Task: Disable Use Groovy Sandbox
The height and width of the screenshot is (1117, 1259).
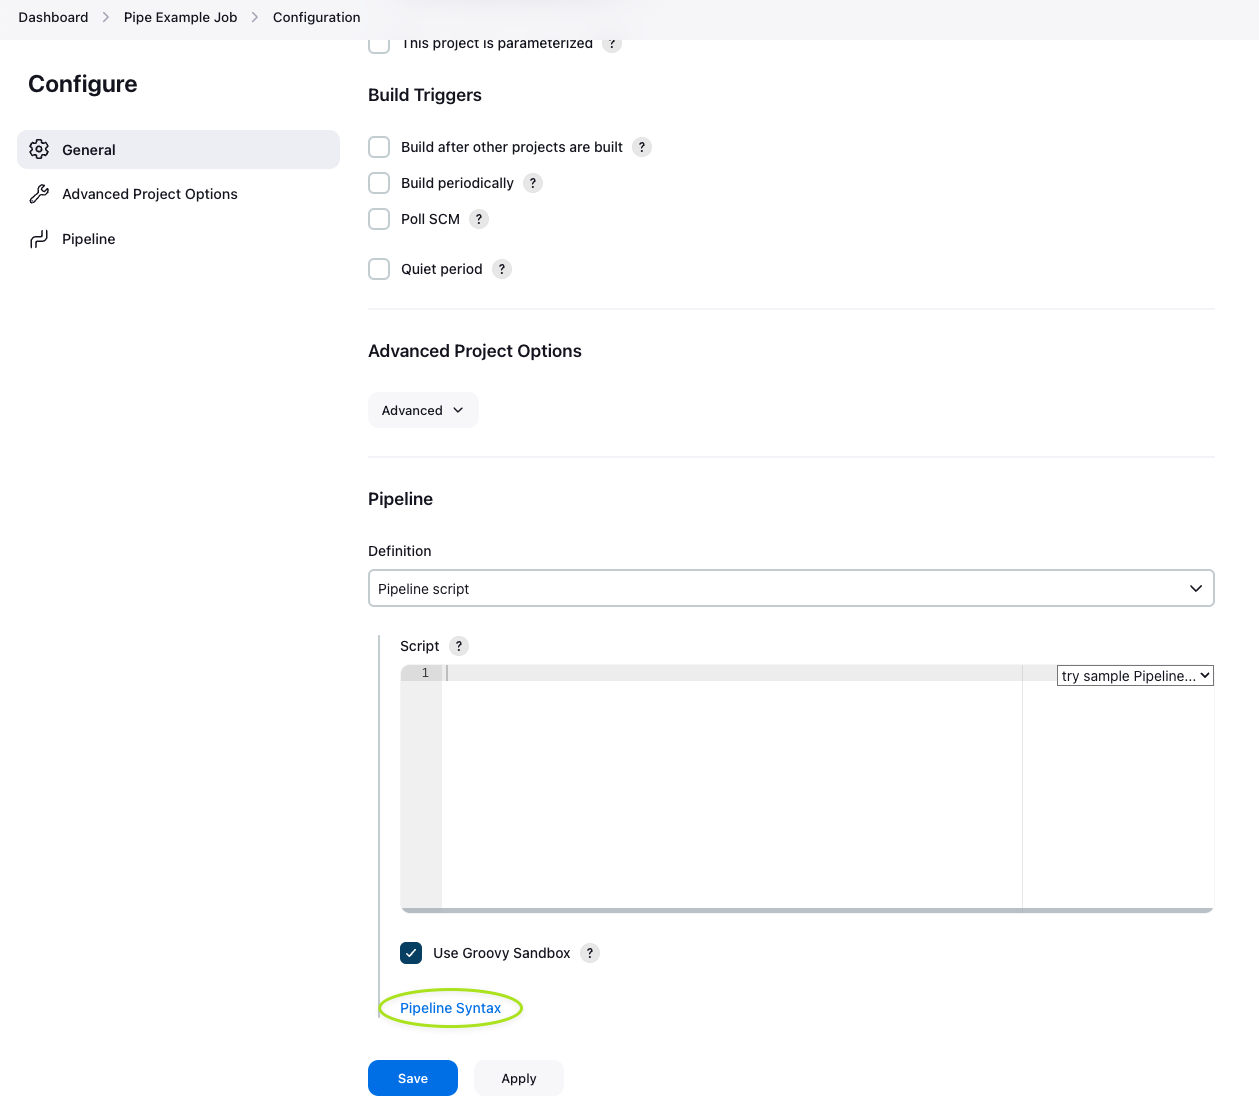Action: 411,953
